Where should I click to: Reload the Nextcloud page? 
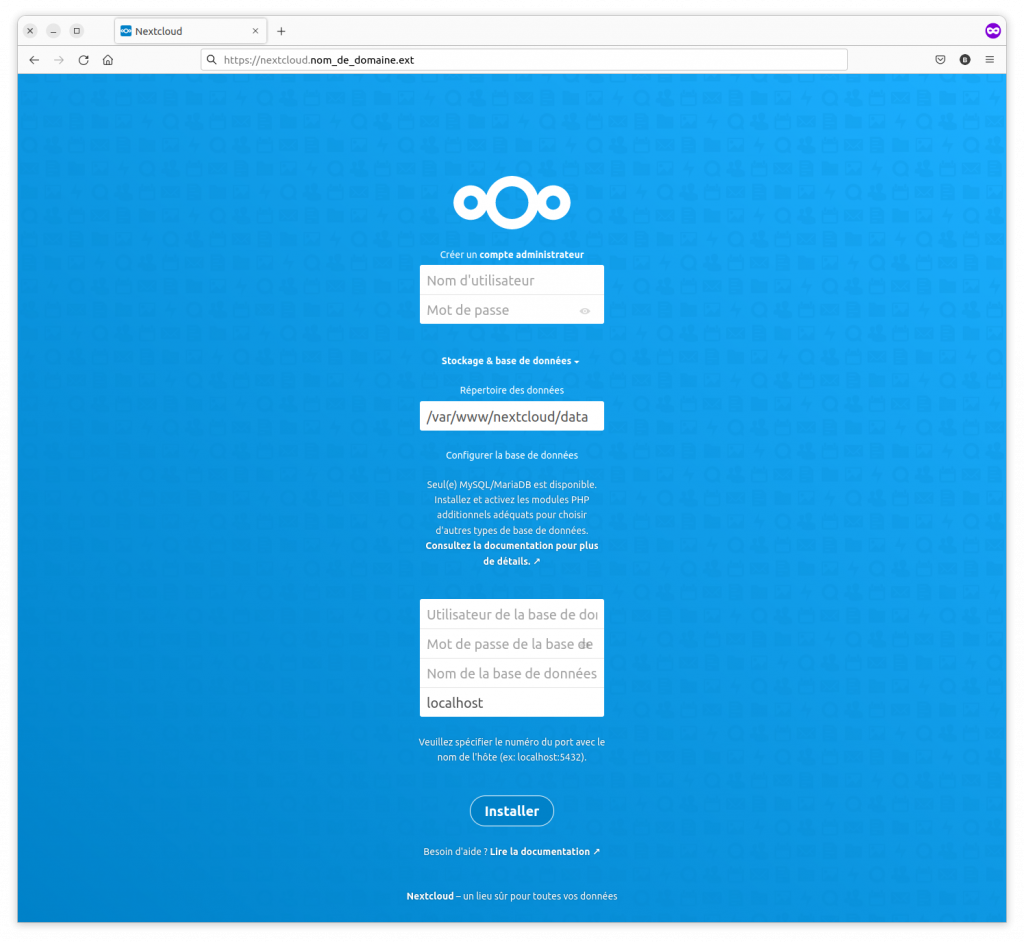[84, 60]
